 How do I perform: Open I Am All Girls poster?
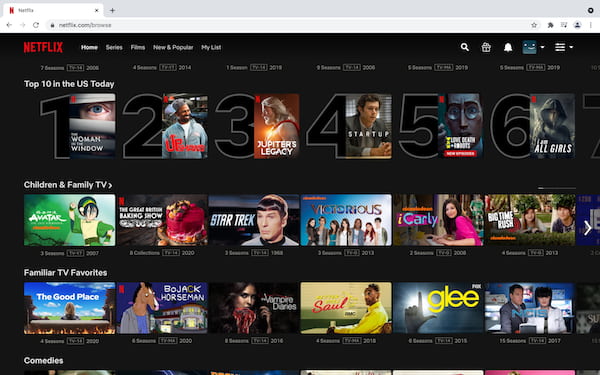tap(552, 126)
